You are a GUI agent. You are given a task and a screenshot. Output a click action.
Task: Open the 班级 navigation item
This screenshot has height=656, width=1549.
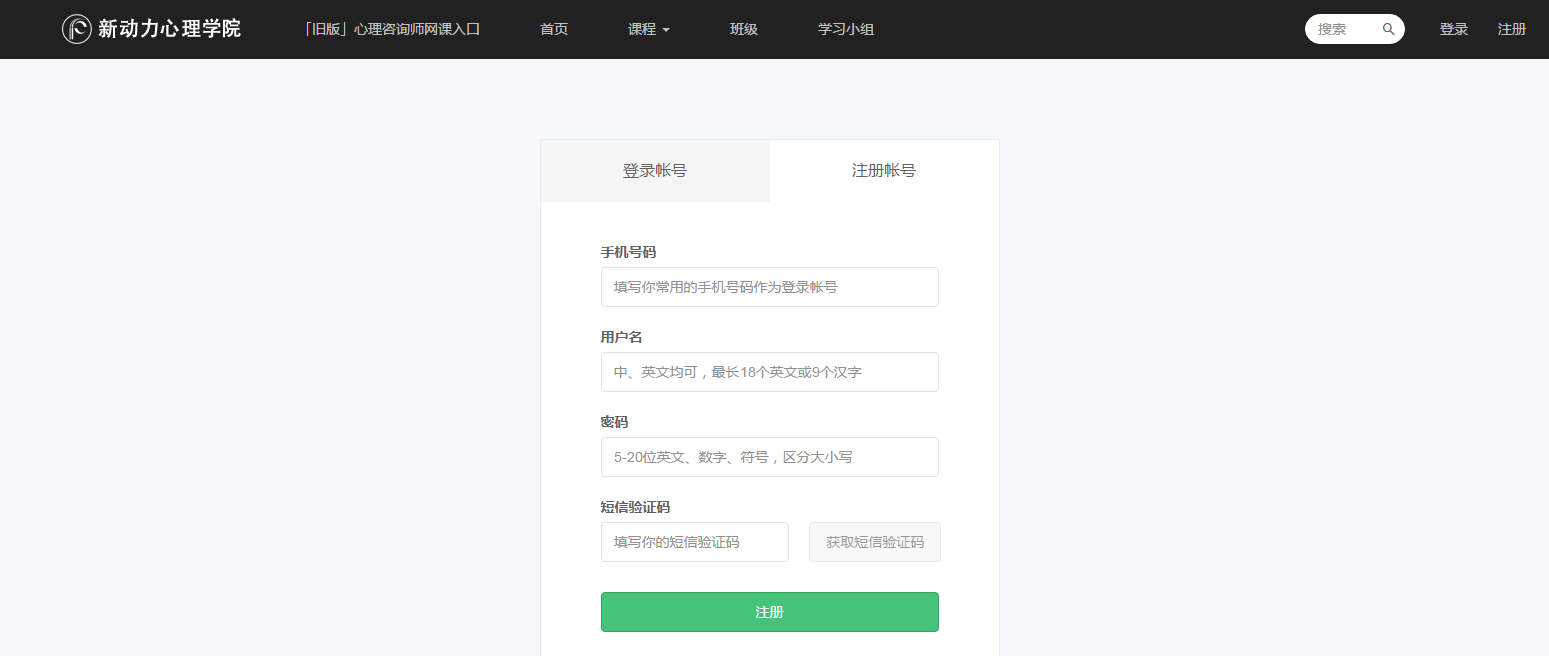click(x=744, y=29)
